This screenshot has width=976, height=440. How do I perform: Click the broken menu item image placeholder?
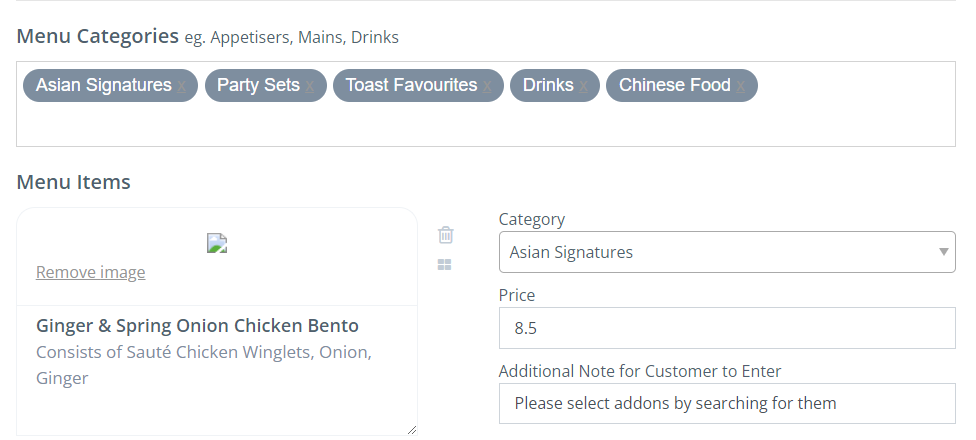pyautogui.click(x=217, y=243)
